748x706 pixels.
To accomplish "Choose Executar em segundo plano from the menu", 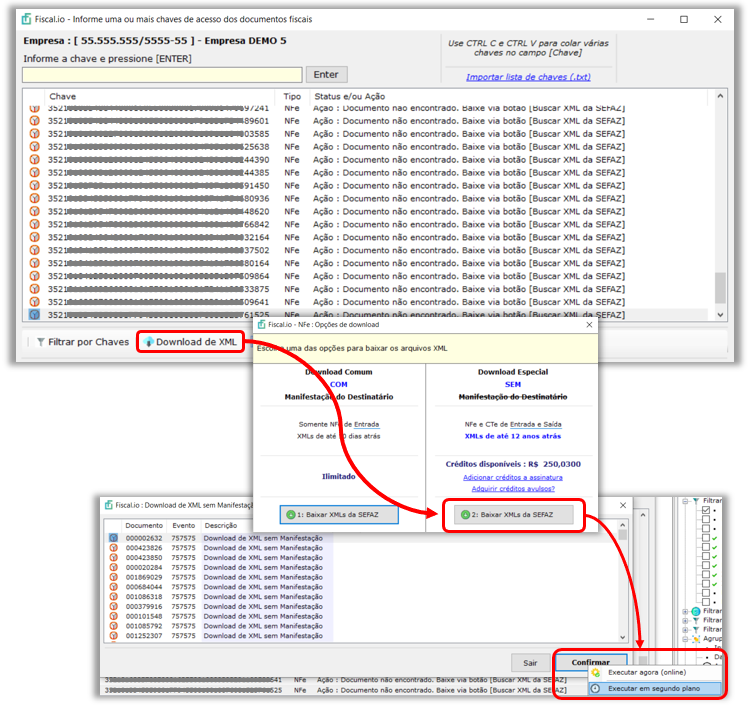I will click(x=654, y=688).
